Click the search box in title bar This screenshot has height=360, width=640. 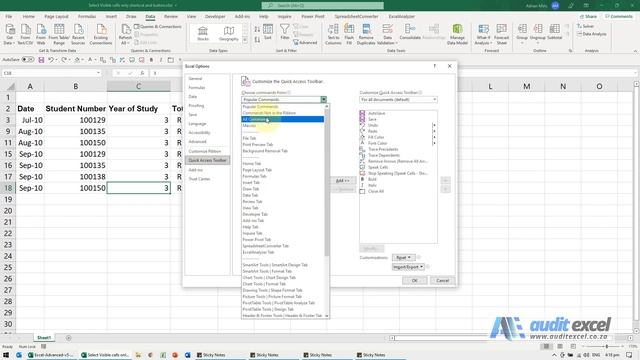point(322,5)
